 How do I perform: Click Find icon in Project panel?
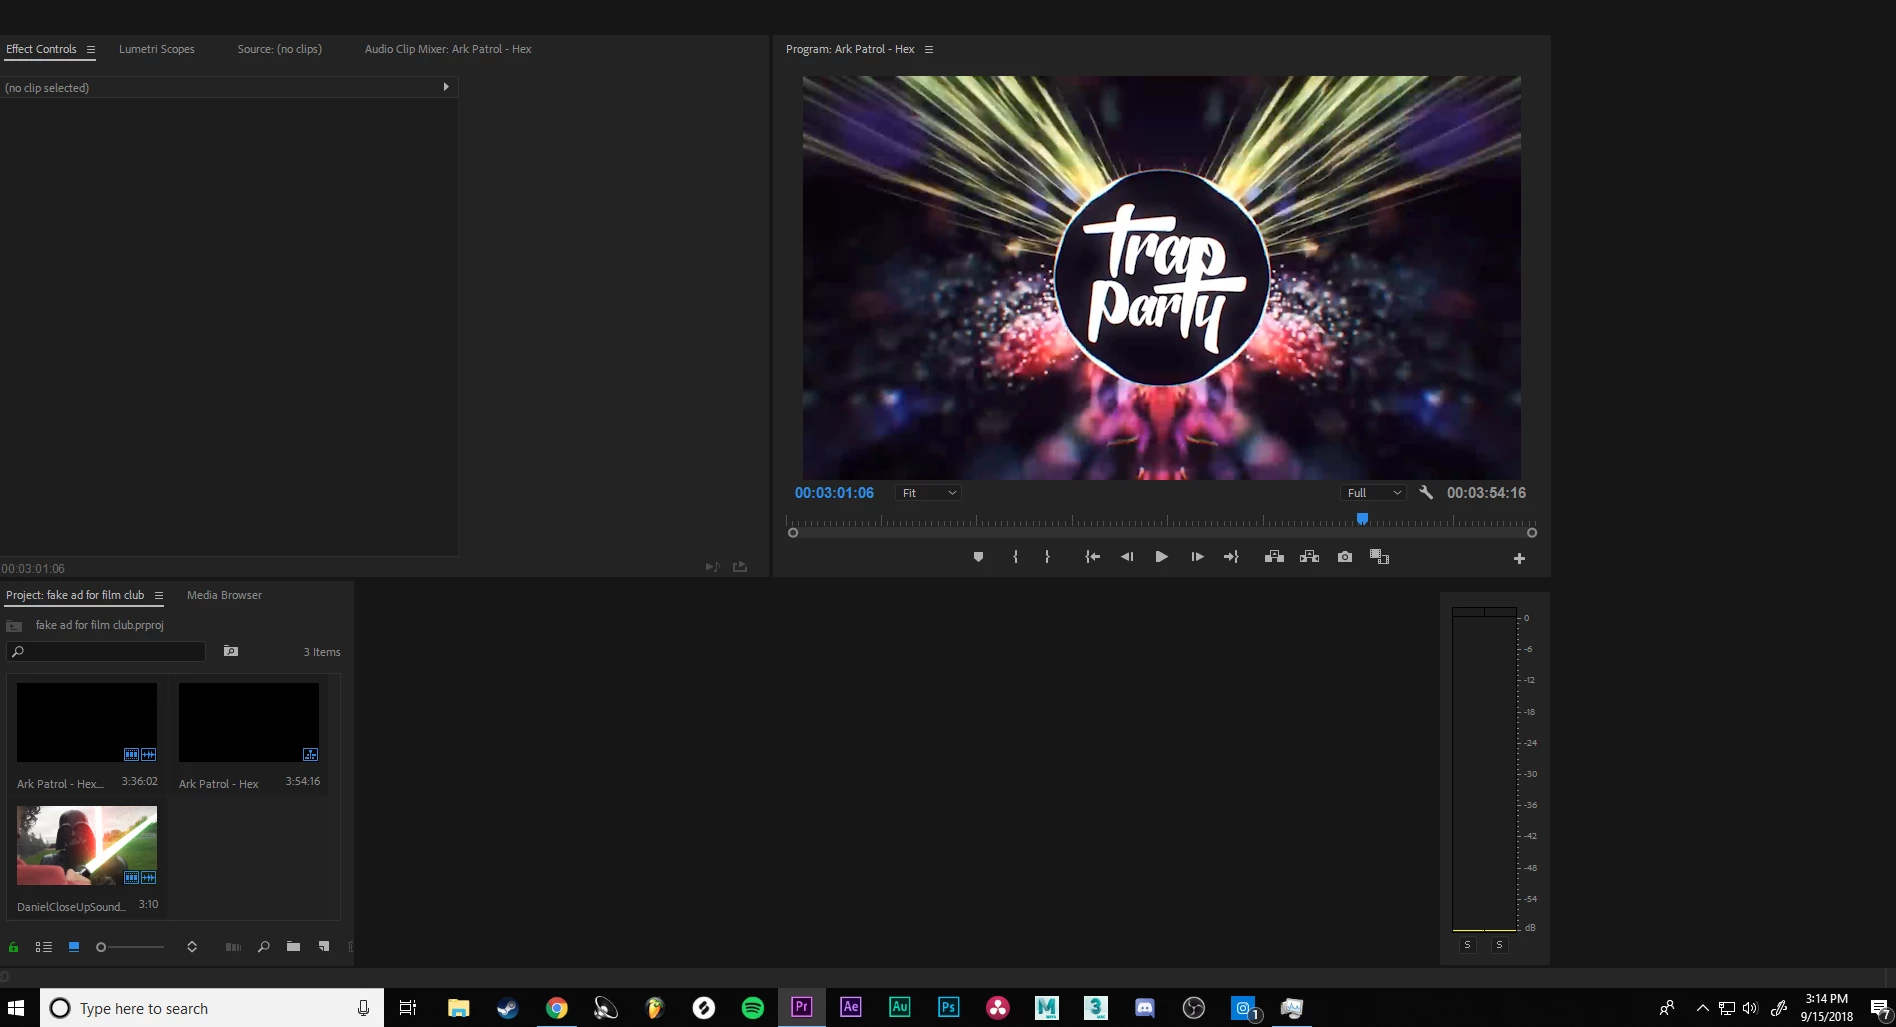tap(264, 947)
